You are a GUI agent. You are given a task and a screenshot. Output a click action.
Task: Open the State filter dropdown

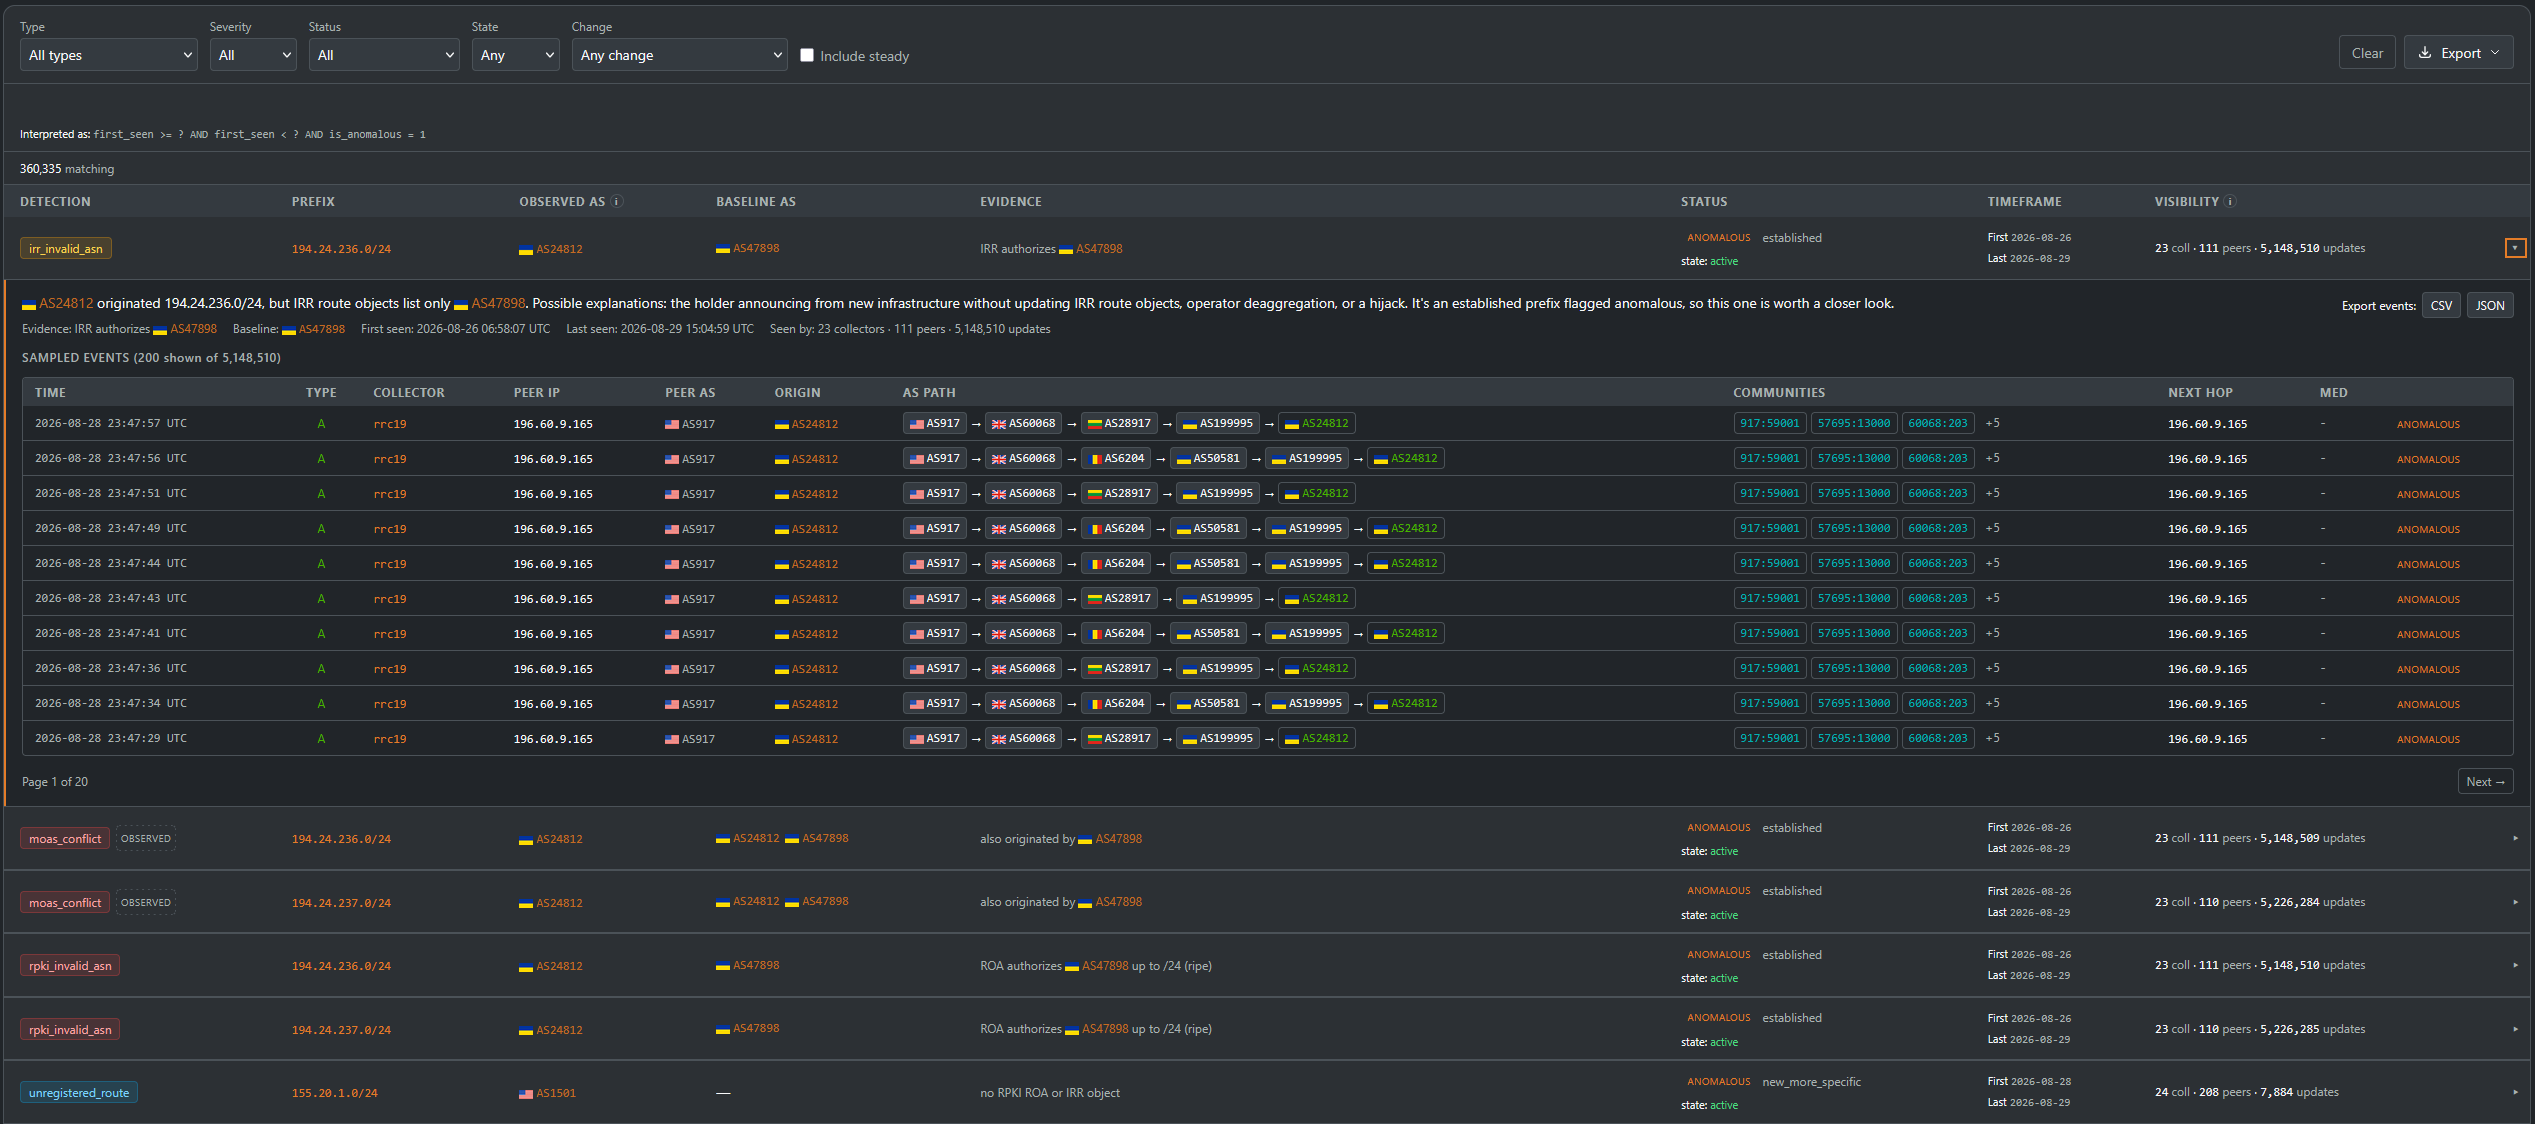click(516, 55)
